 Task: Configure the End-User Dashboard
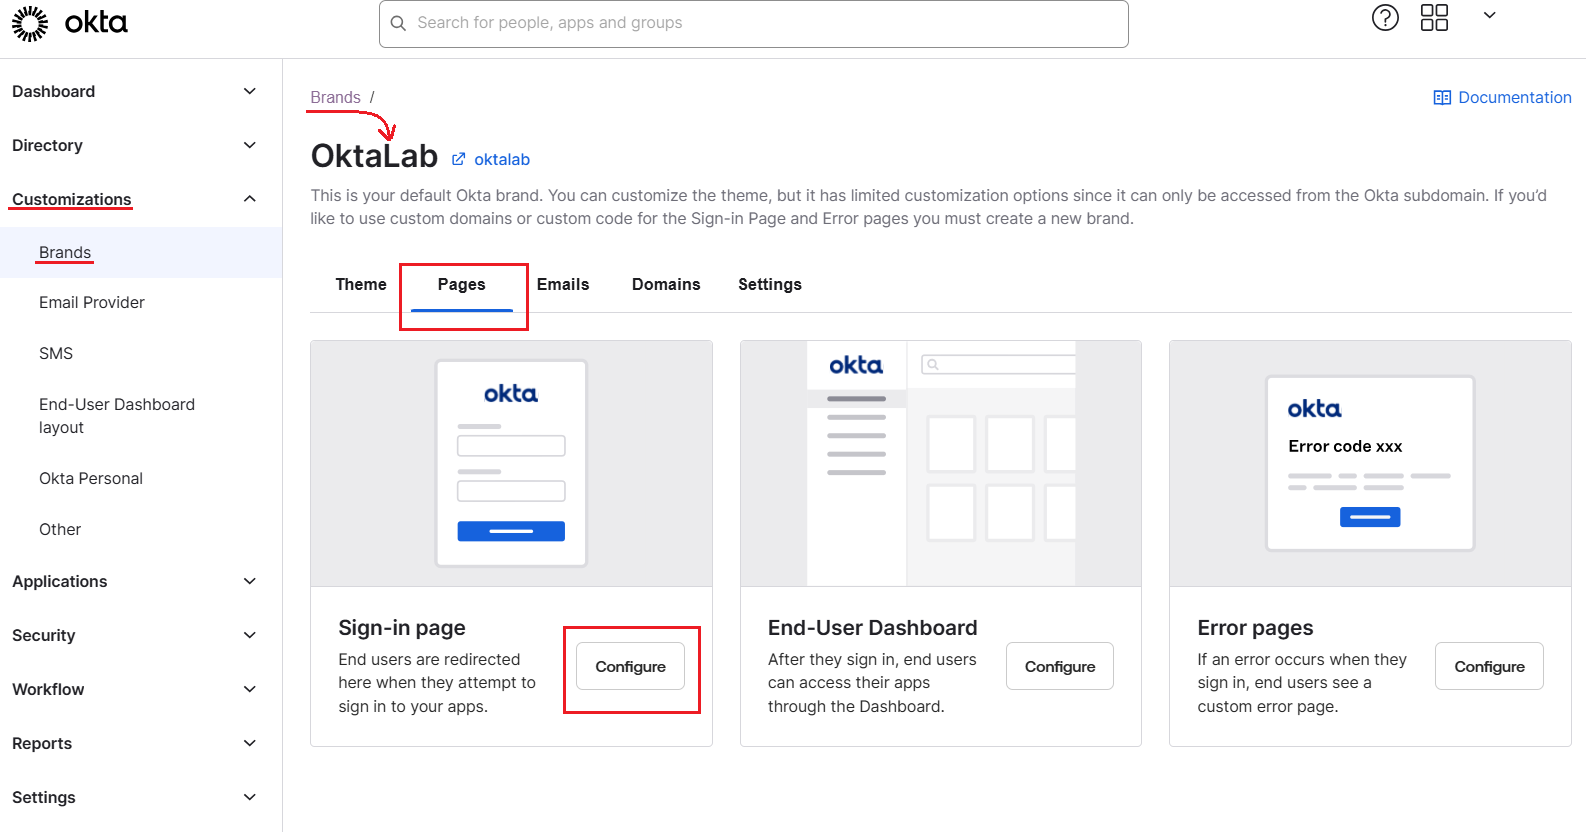pyautogui.click(x=1060, y=666)
